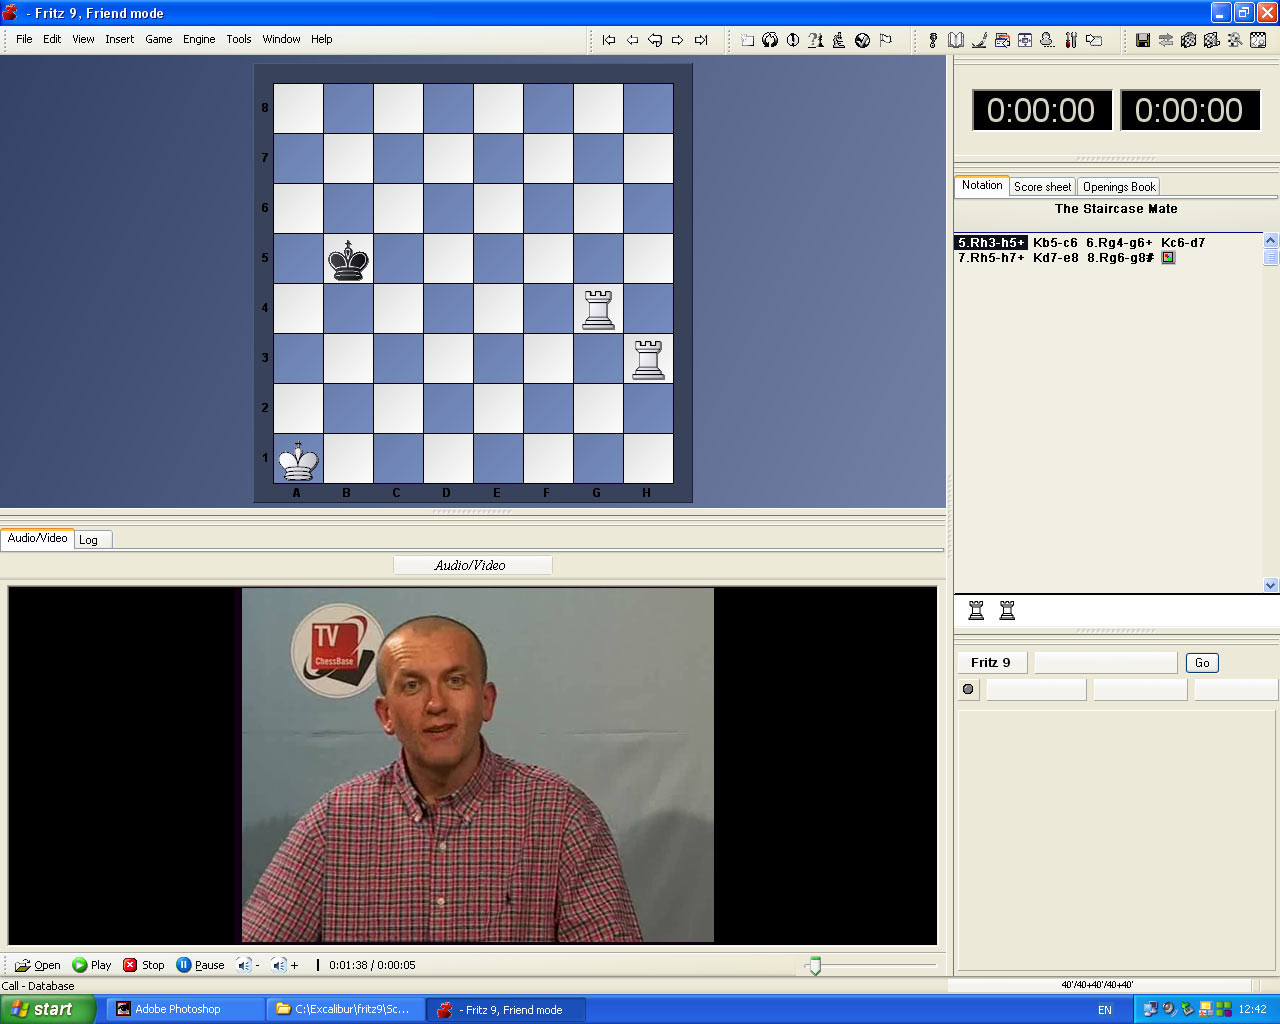Click the chess clock icon
This screenshot has height=1024, width=1280.
pos(793,40)
